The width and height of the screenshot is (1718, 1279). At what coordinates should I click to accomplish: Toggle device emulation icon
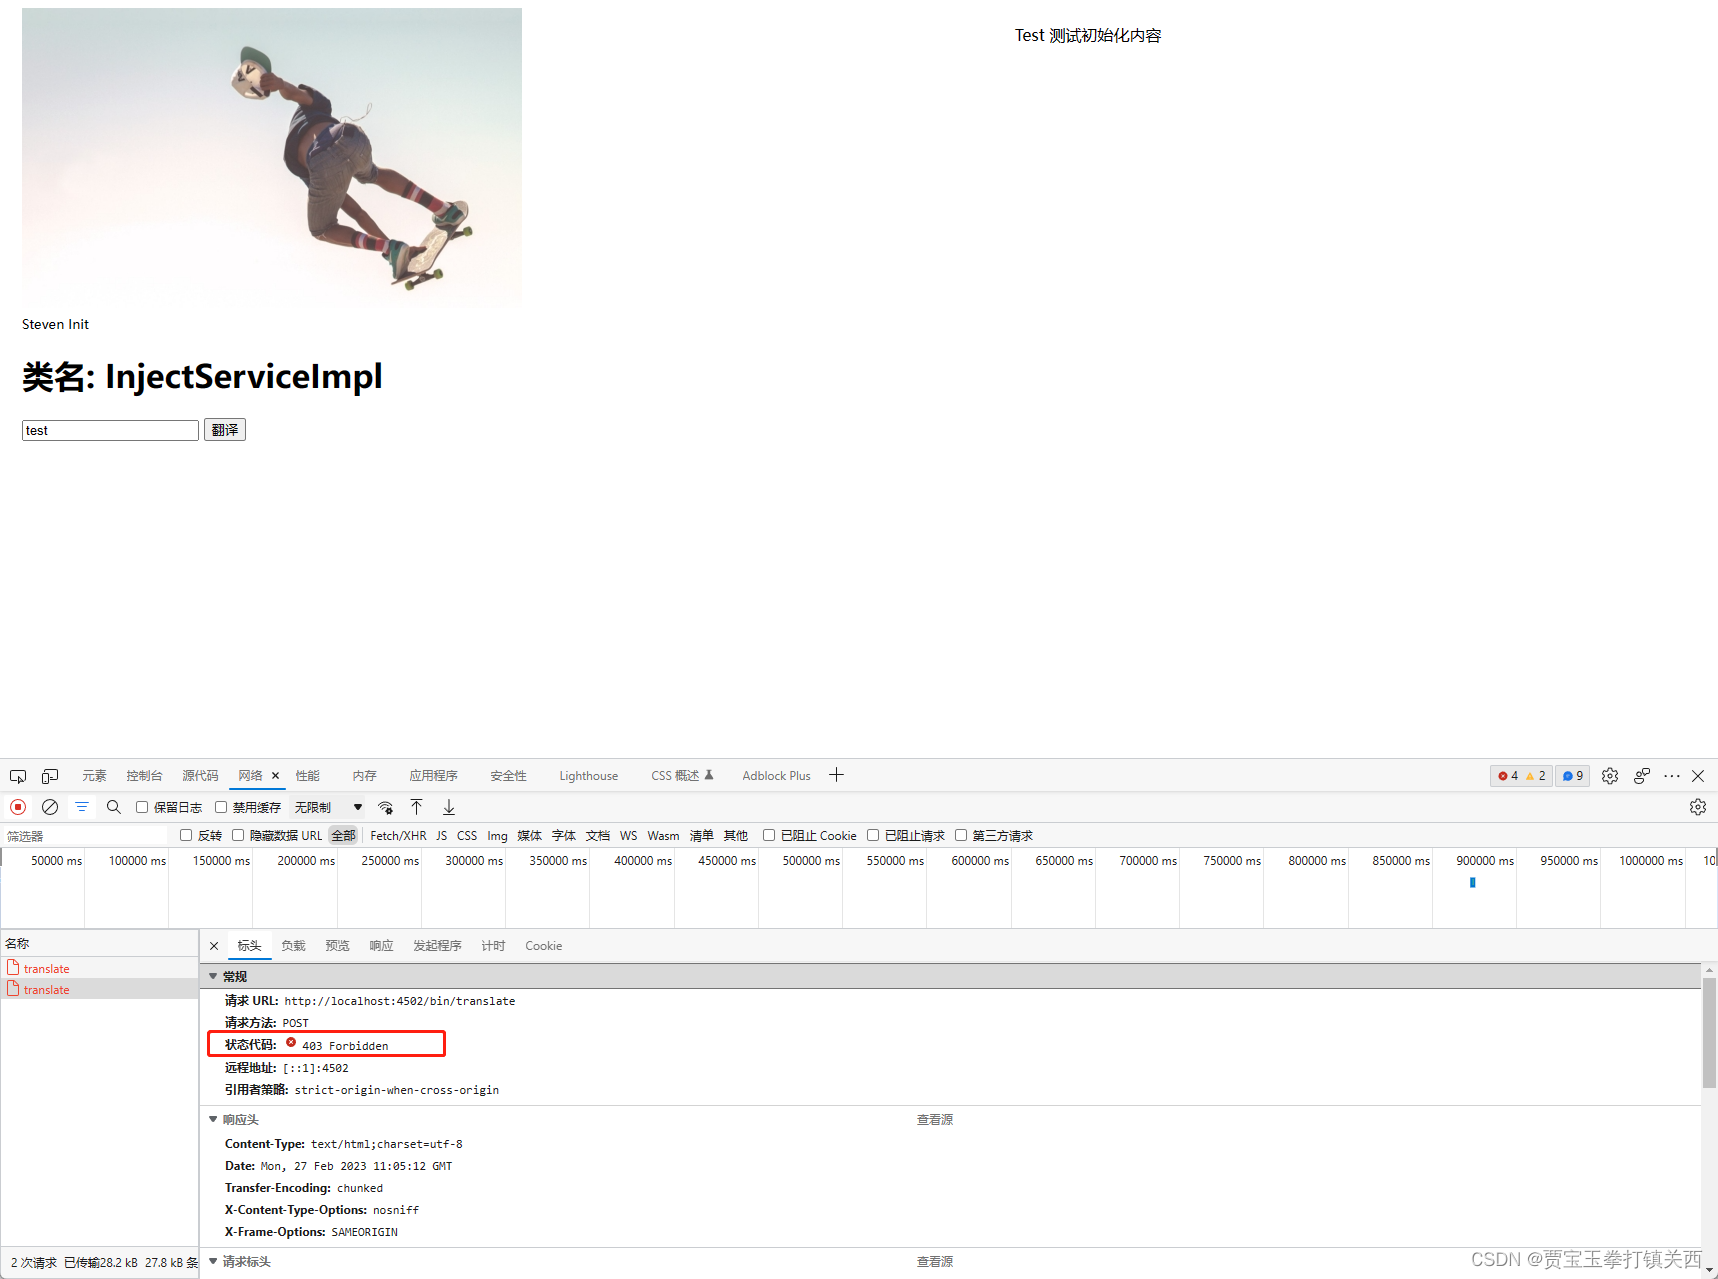(x=50, y=776)
